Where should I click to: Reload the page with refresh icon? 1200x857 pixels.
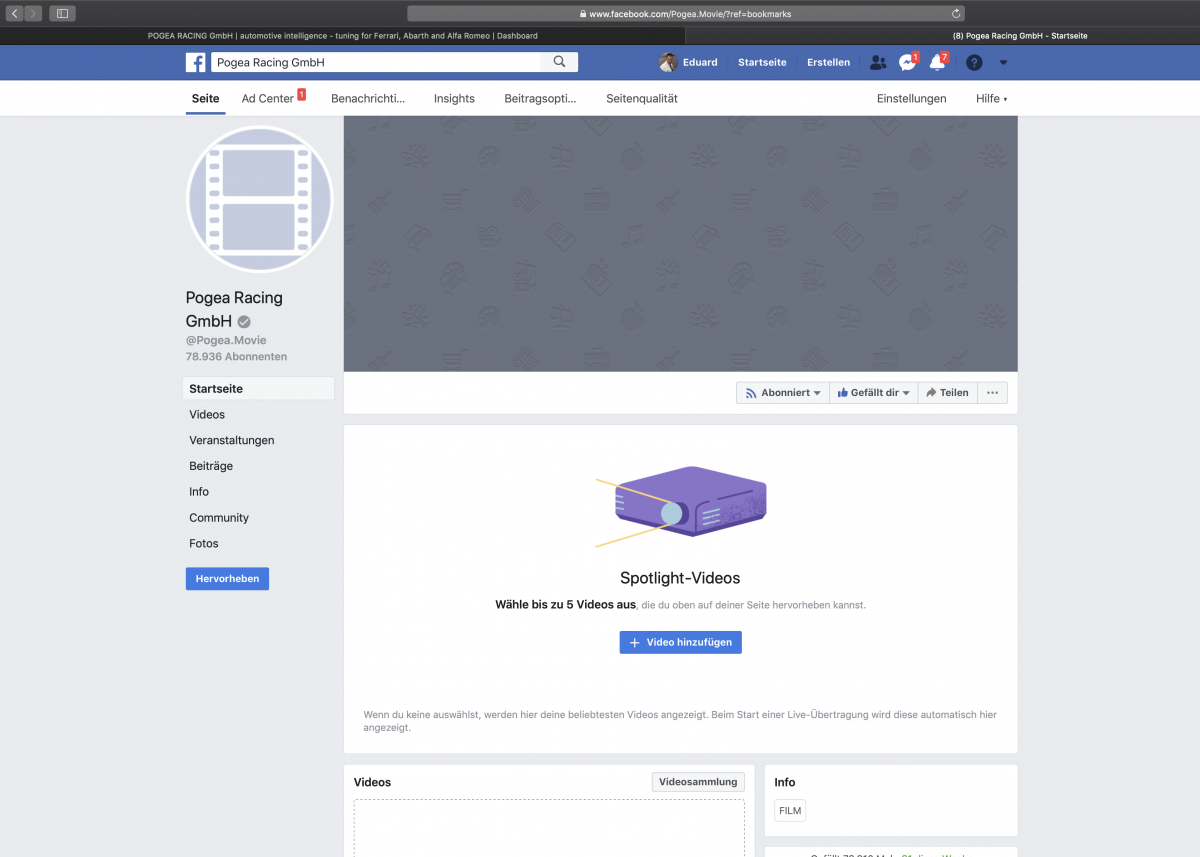pos(956,14)
